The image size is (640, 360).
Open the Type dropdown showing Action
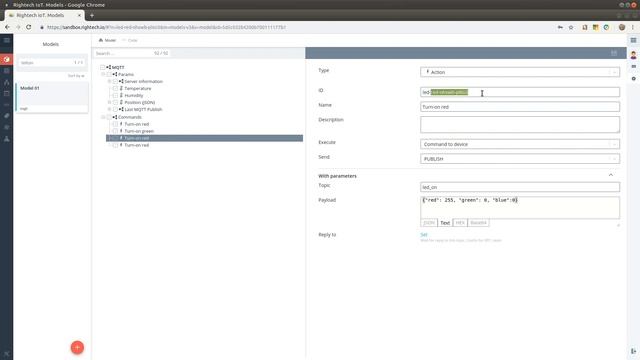[x=520, y=72]
